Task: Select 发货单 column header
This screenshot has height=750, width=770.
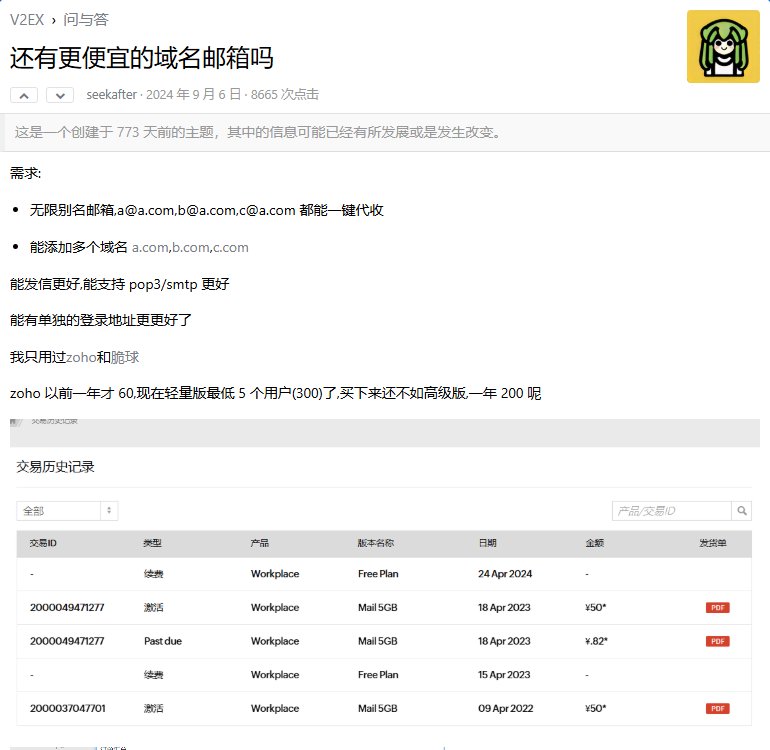Action: (x=713, y=543)
